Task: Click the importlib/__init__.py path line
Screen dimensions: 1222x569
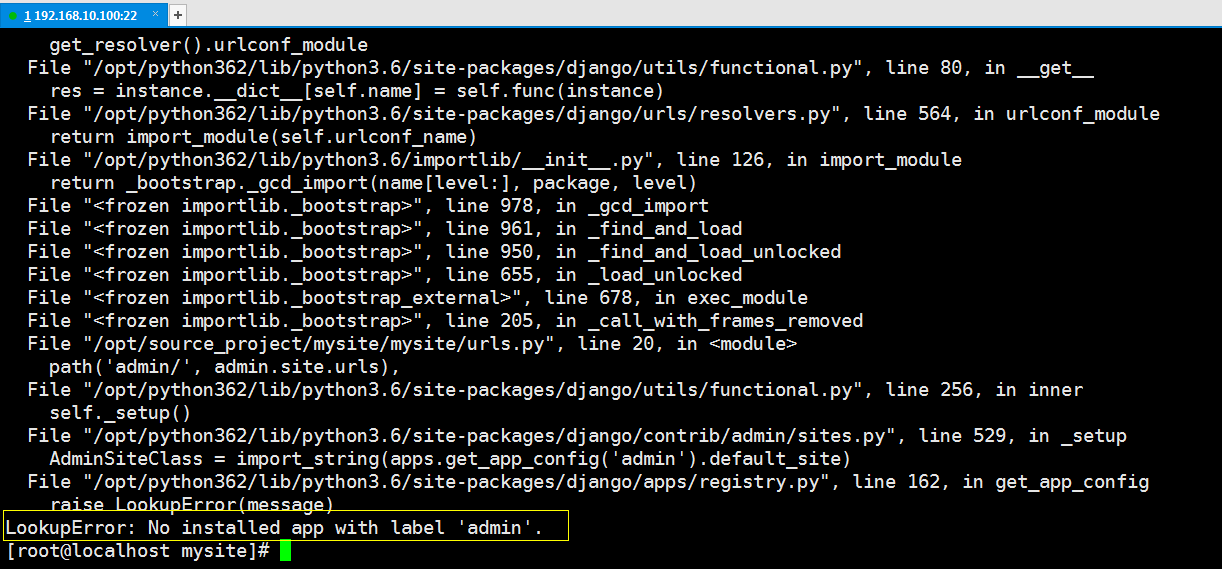Action: (495, 160)
